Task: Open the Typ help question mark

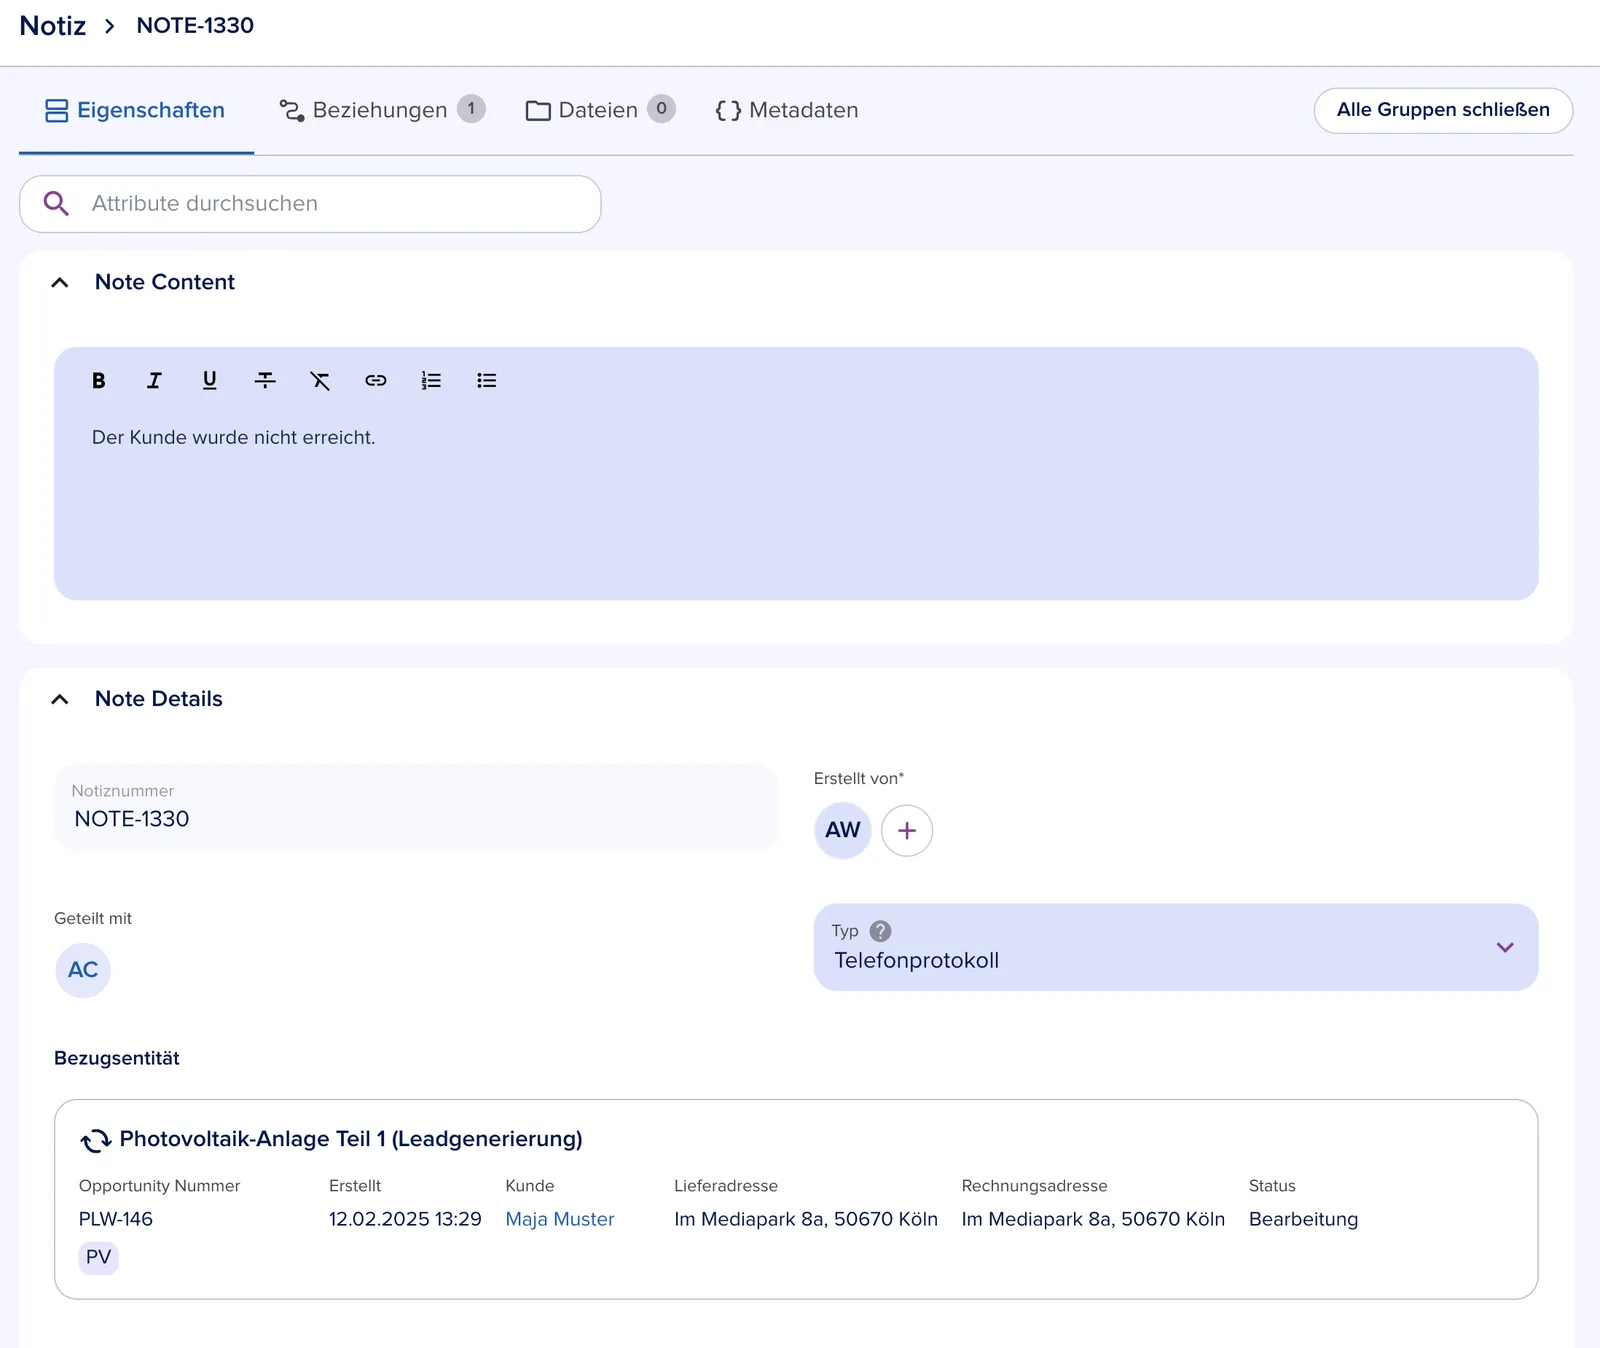Action: [880, 931]
